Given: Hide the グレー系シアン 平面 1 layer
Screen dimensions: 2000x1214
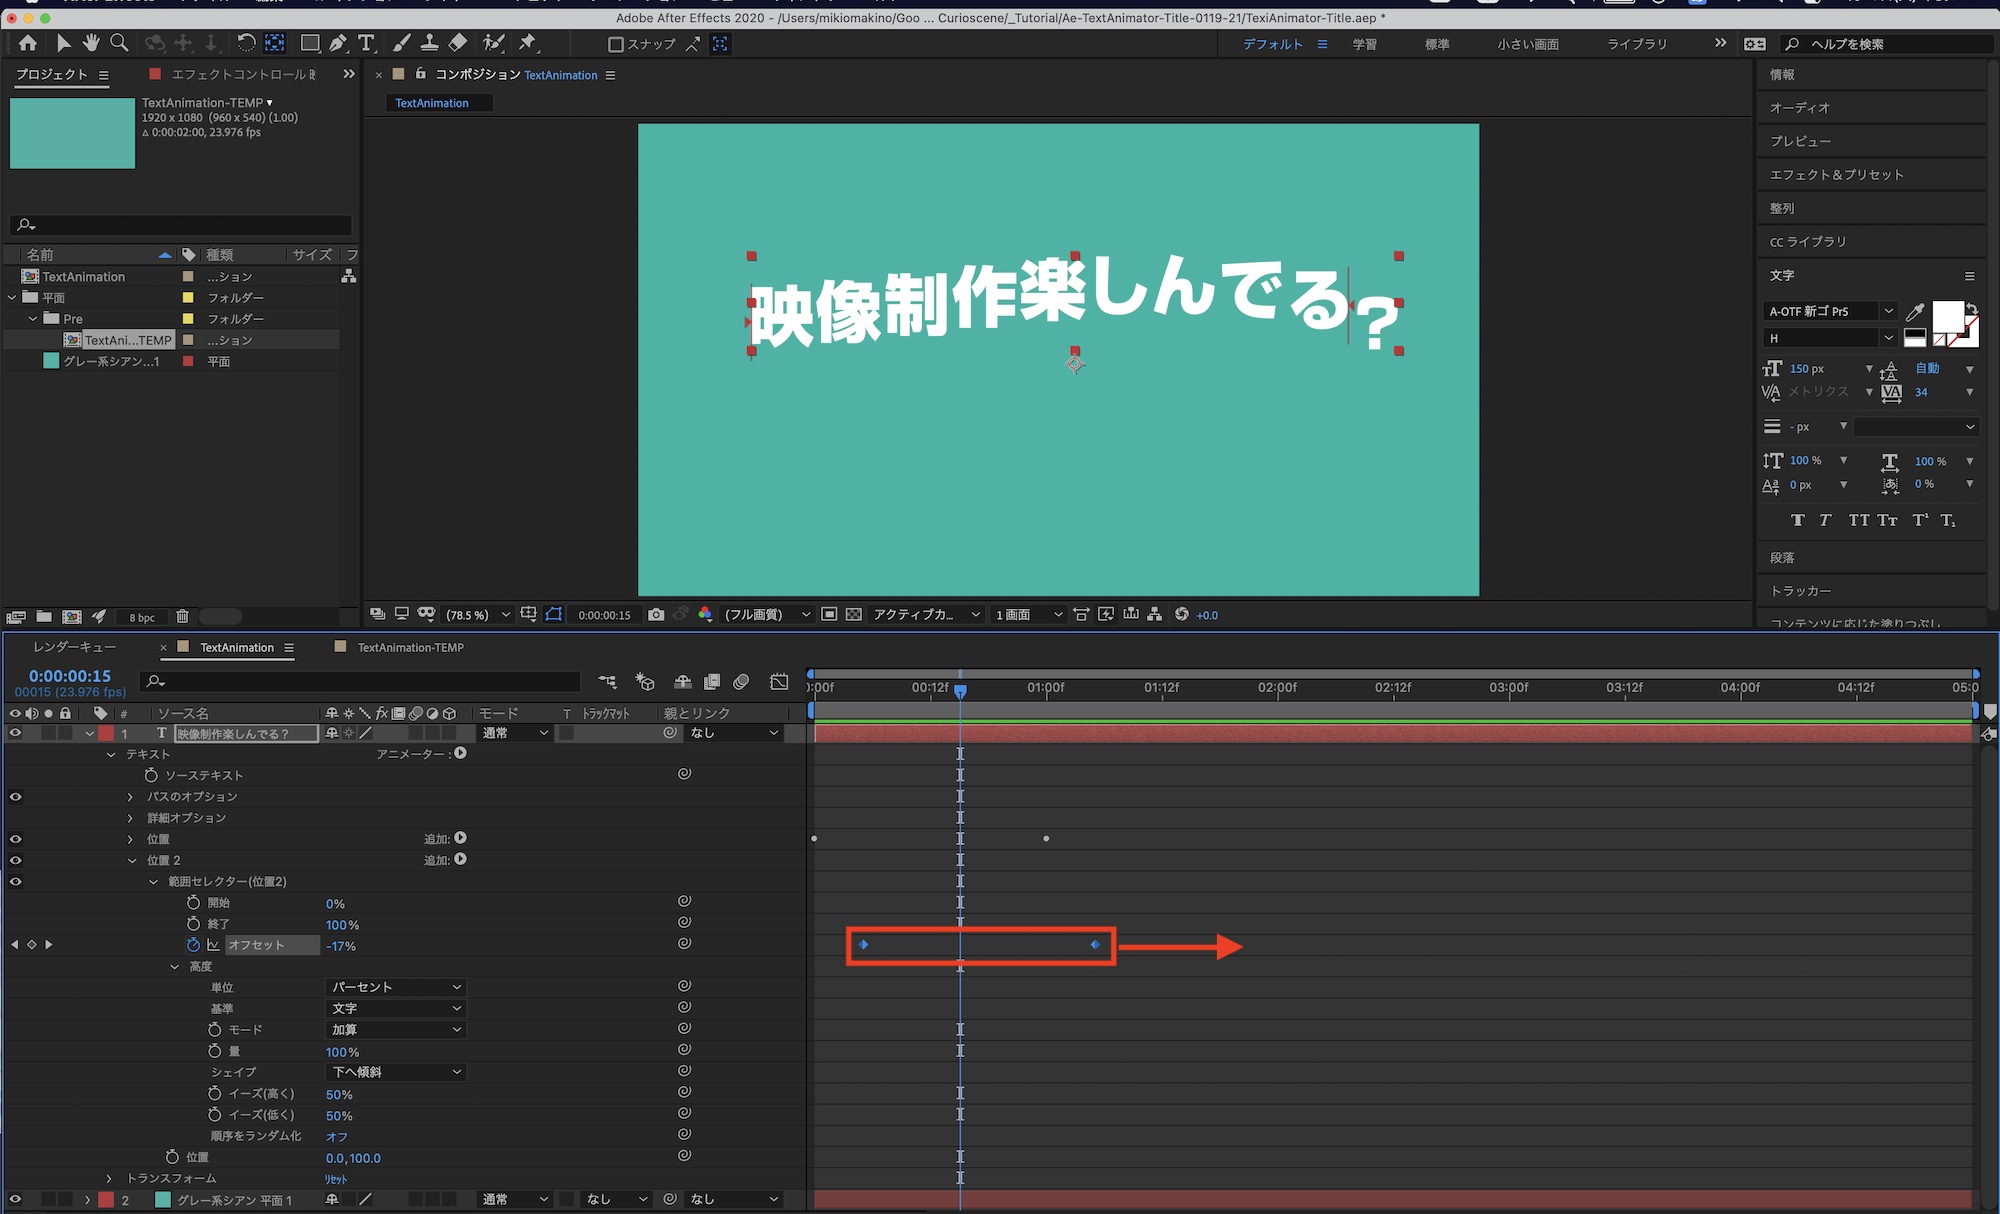Looking at the screenshot, I should [15, 1199].
